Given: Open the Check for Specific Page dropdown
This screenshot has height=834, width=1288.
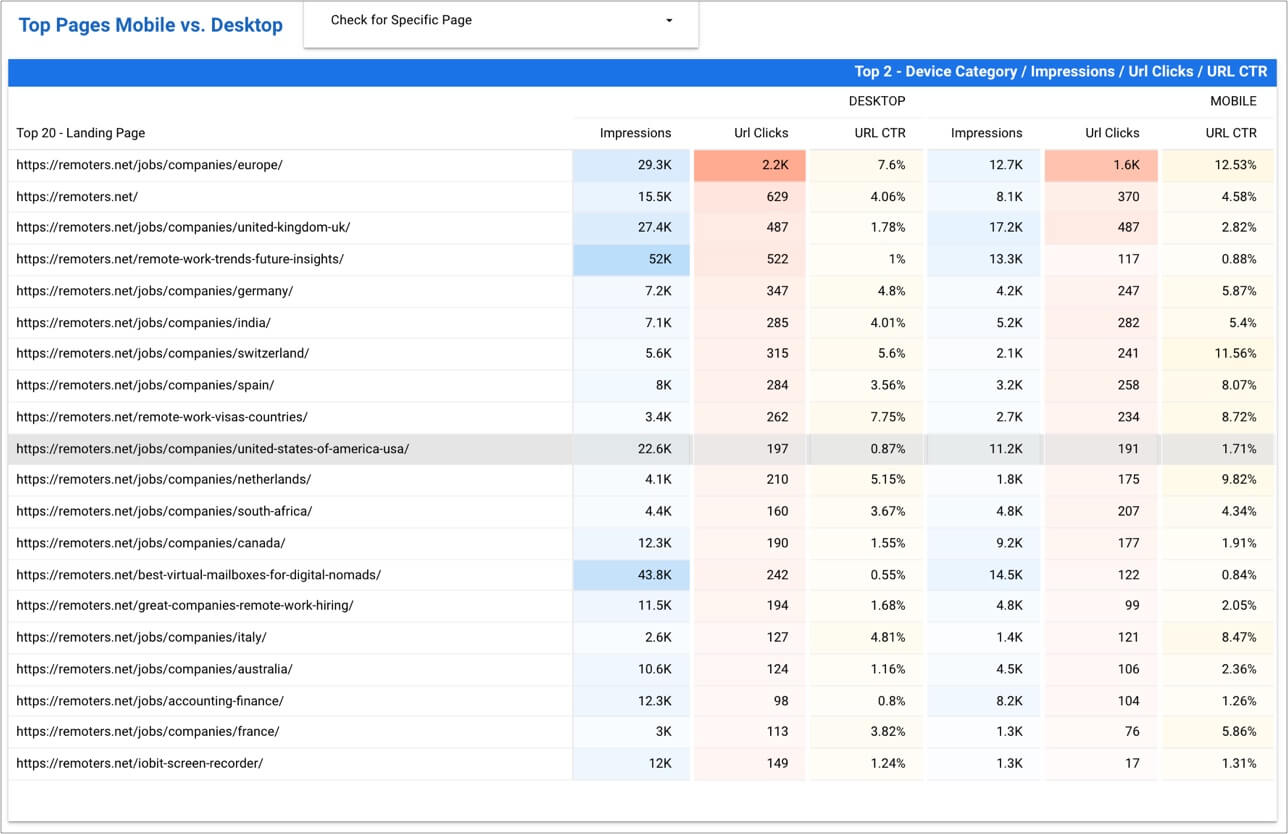Looking at the screenshot, I should point(501,21).
